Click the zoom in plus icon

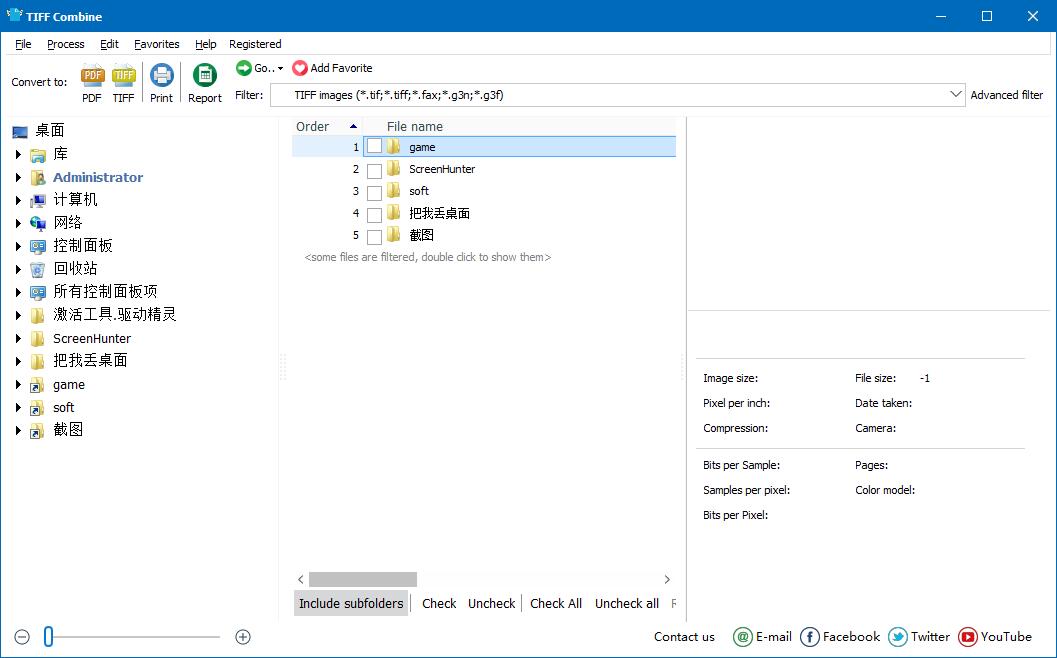pyautogui.click(x=243, y=636)
